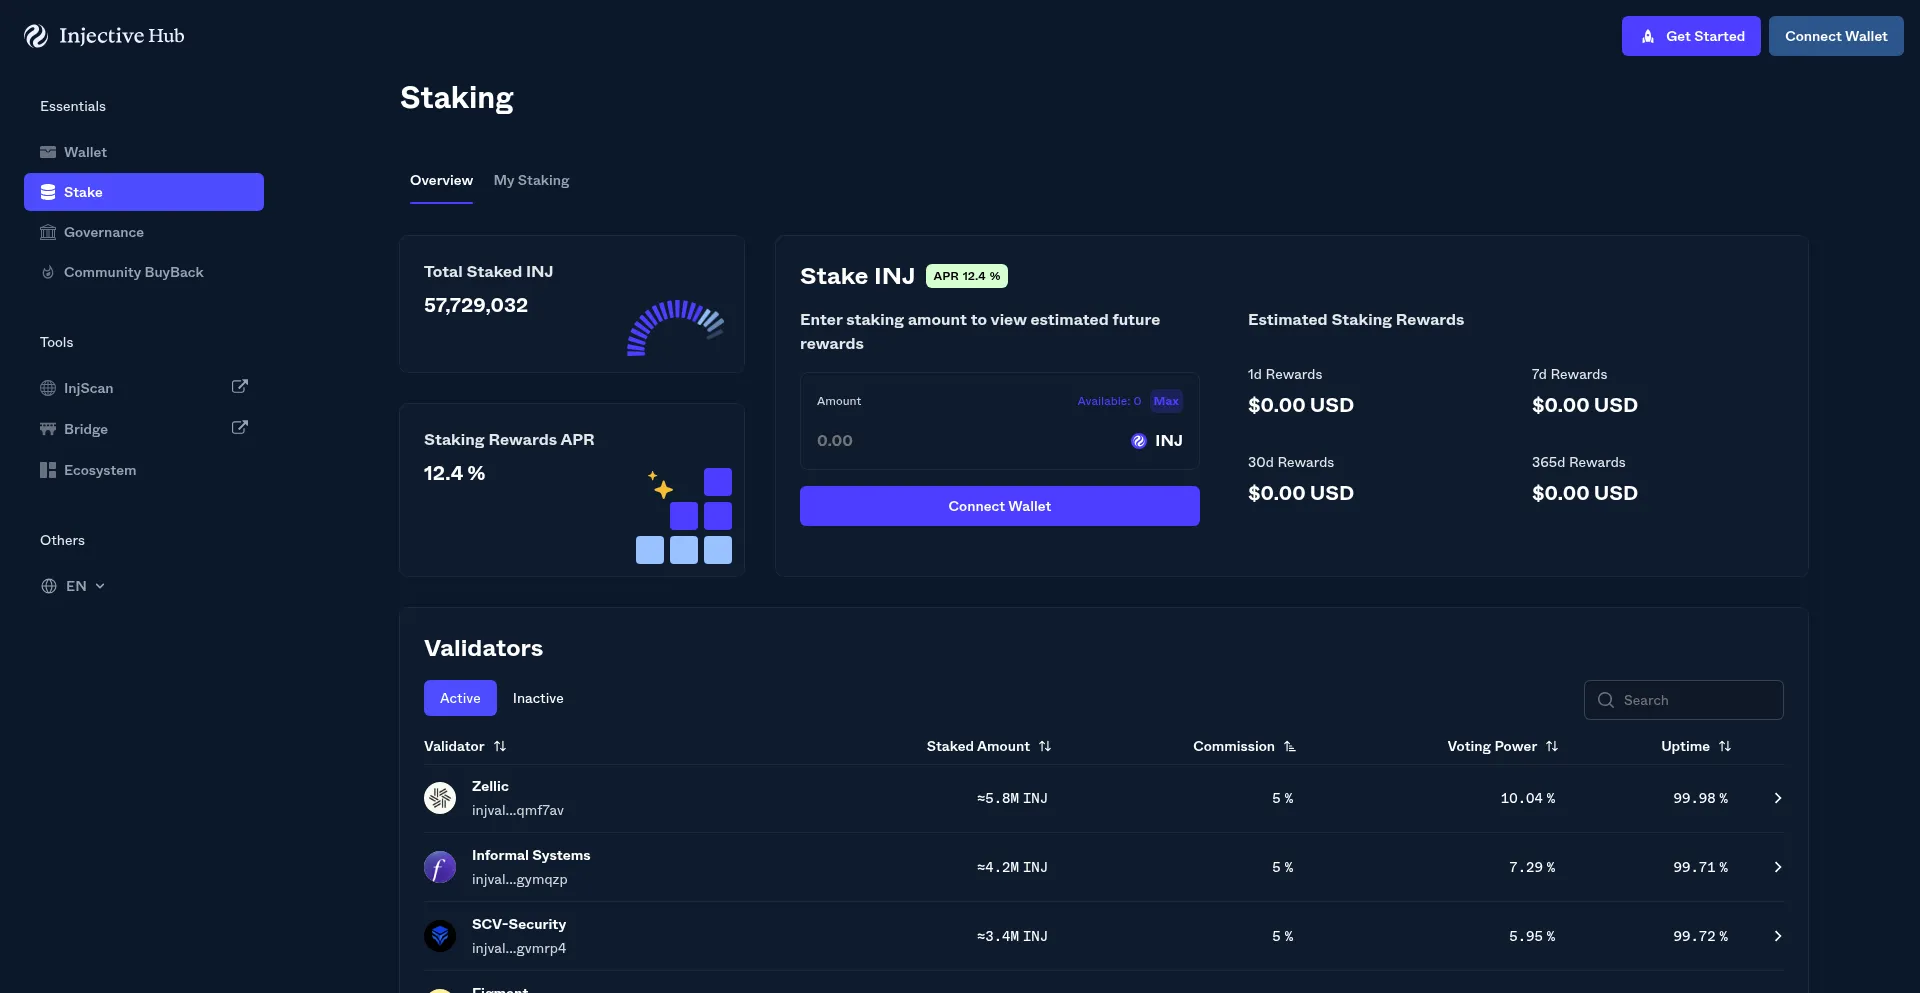Click the Stake database icon in sidebar
This screenshot has width=1920, height=993.
(48, 192)
